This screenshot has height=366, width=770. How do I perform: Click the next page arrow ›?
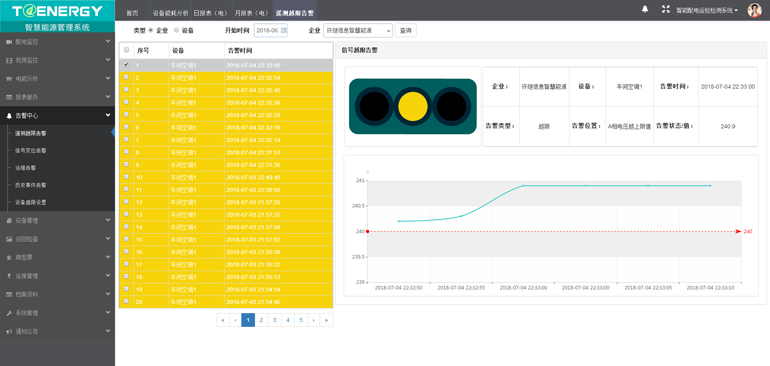pyautogui.click(x=314, y=320)
